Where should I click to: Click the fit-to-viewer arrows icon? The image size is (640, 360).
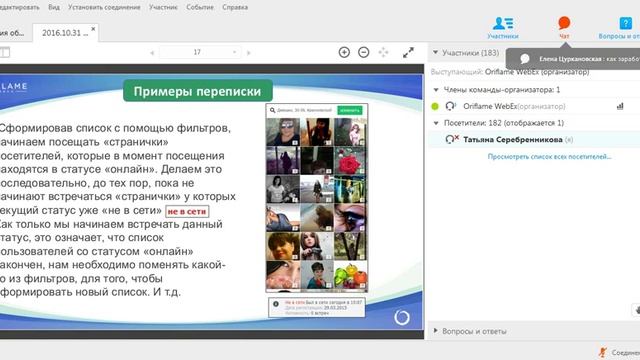[383, 52]
